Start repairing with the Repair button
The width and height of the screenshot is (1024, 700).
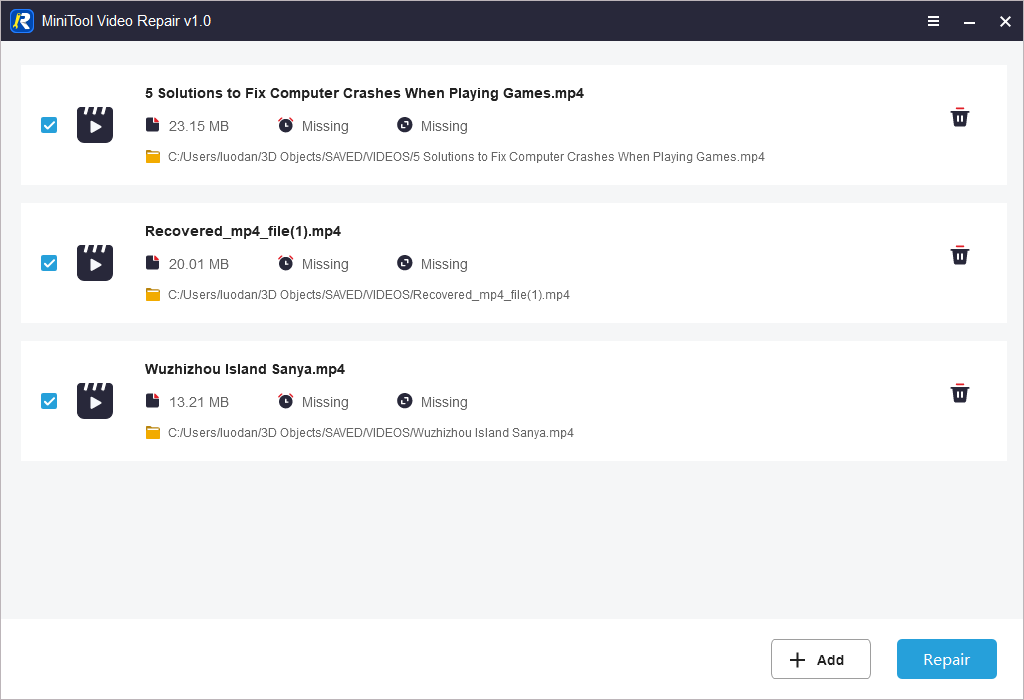coord(946,659)
